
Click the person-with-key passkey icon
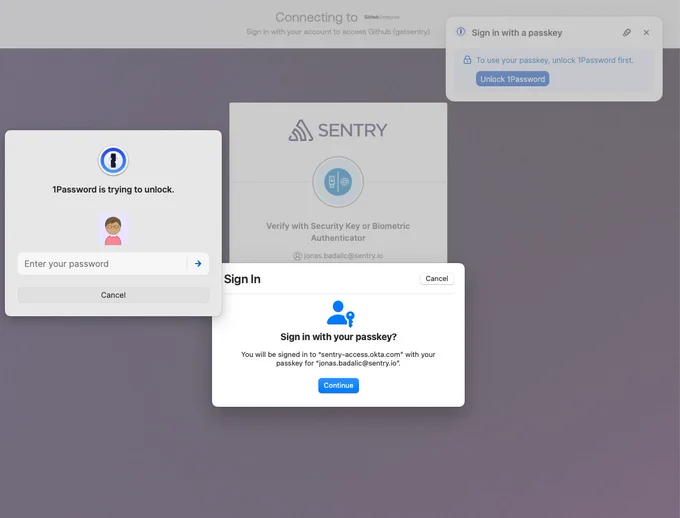(340, 314)
